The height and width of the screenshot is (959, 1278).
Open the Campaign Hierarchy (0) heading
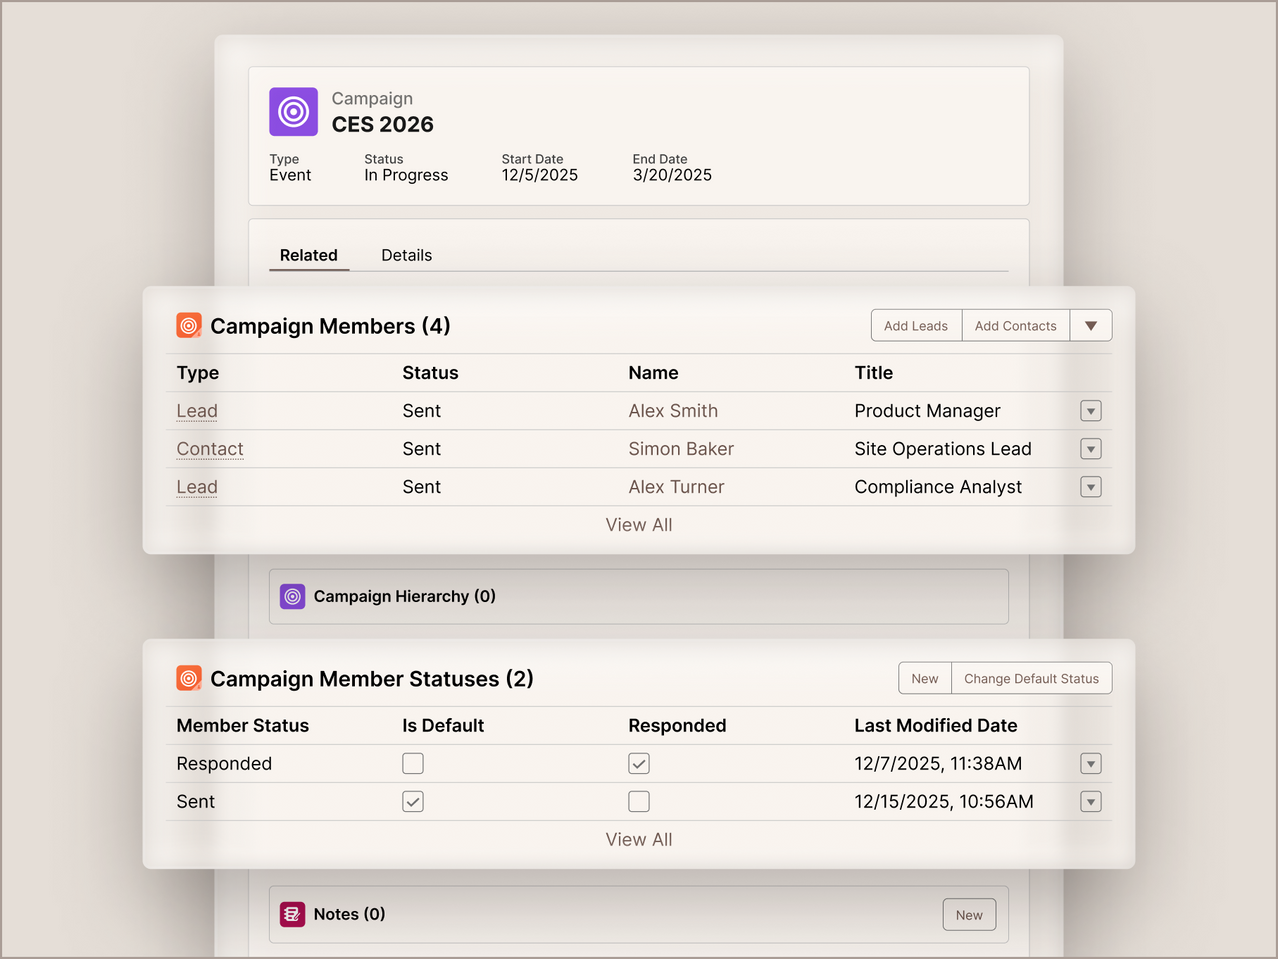coord(405,597)
